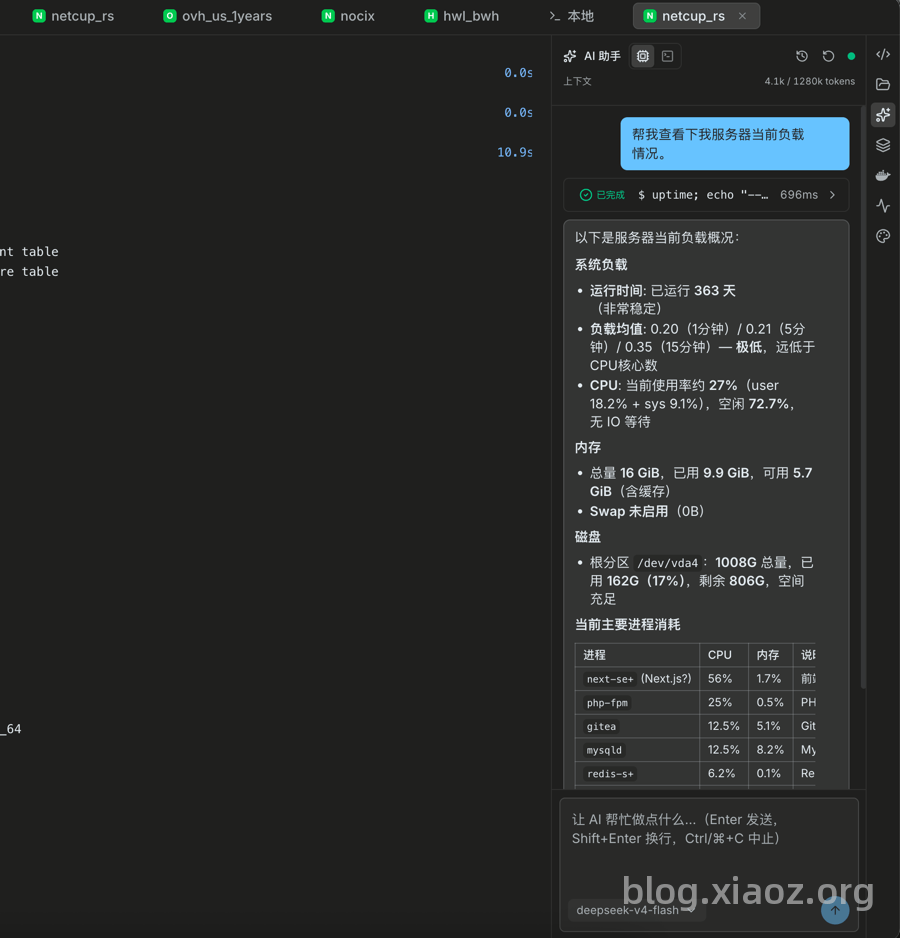This screenshot has width=900, height=938.
Task: Open the code snippets sidebar icon
Action: coord(883,54)
